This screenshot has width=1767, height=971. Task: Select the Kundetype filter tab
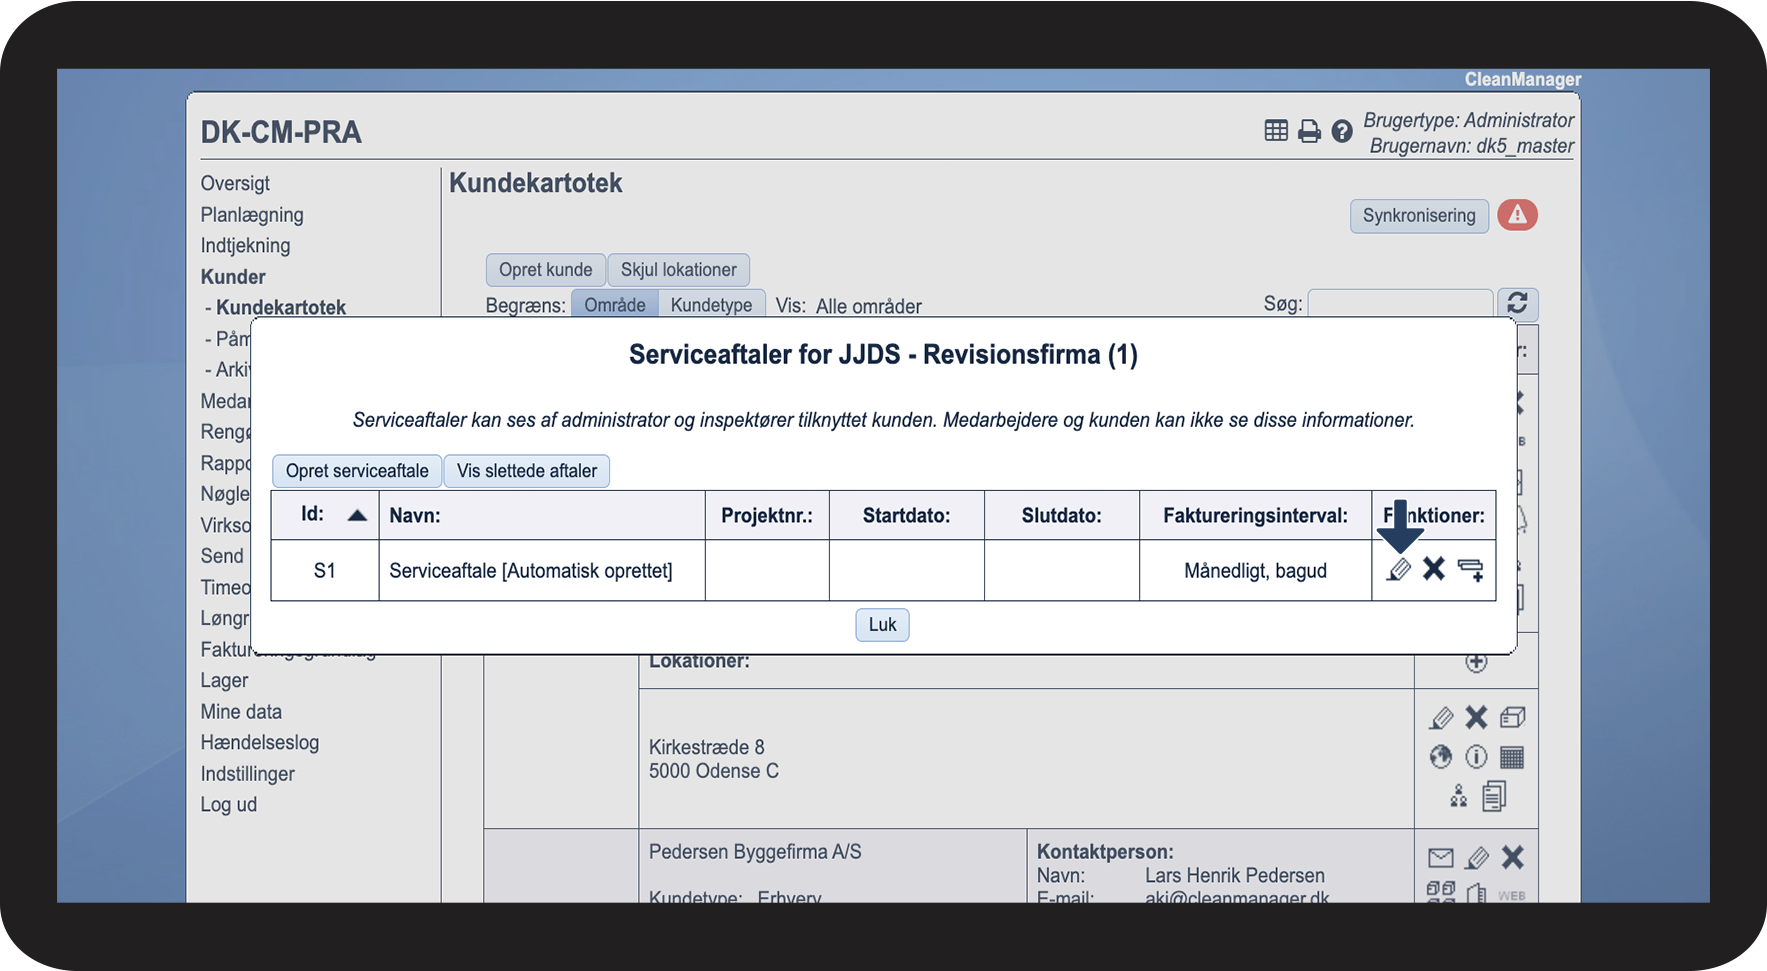(x=711, y=305)
